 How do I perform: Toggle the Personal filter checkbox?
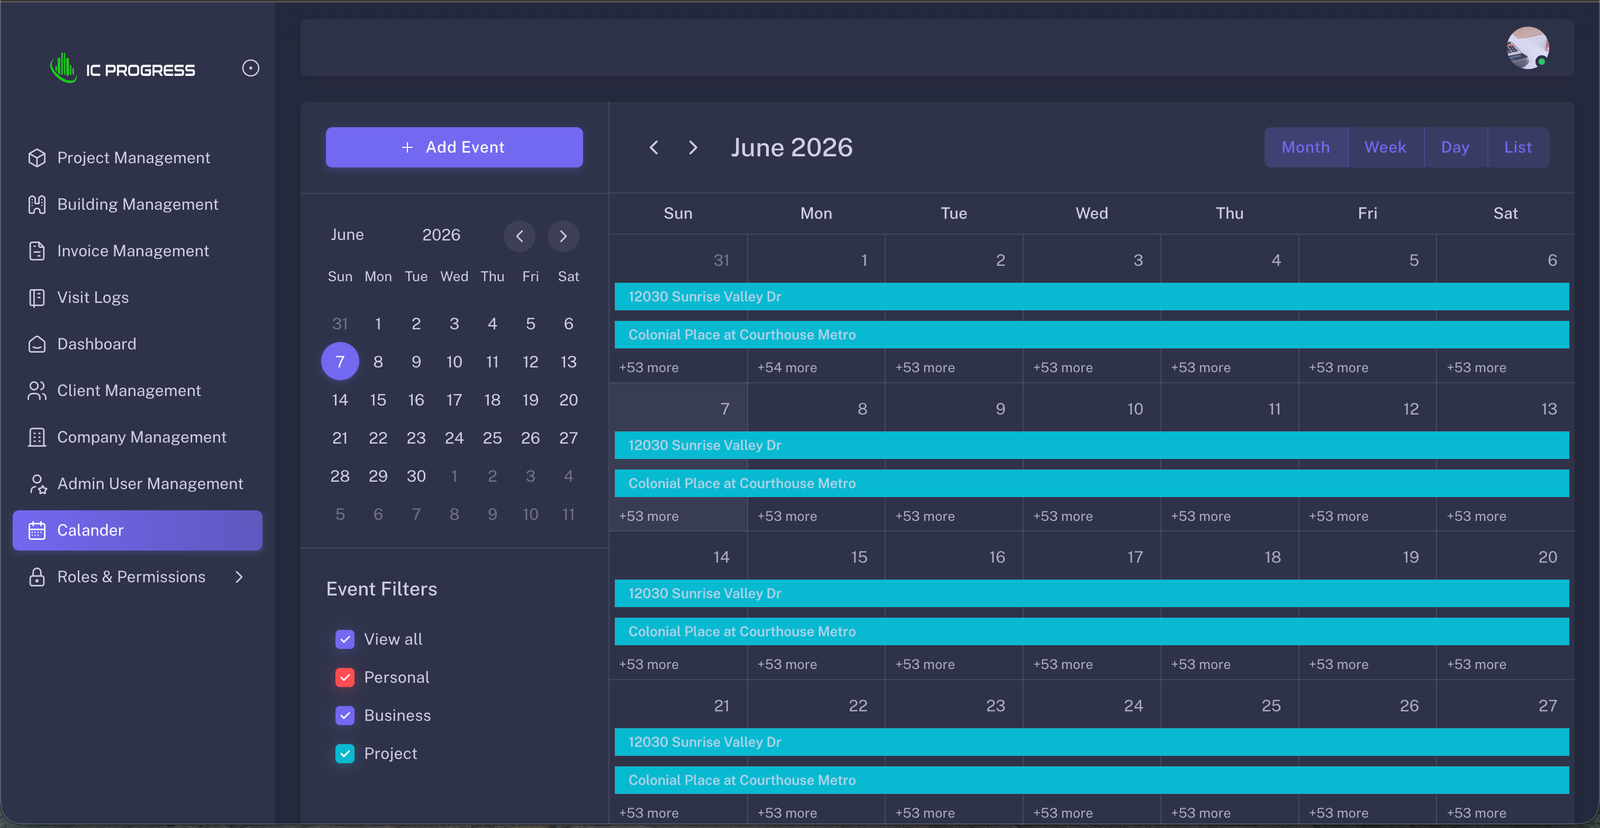pyautogui.click(x=345, y=677)
